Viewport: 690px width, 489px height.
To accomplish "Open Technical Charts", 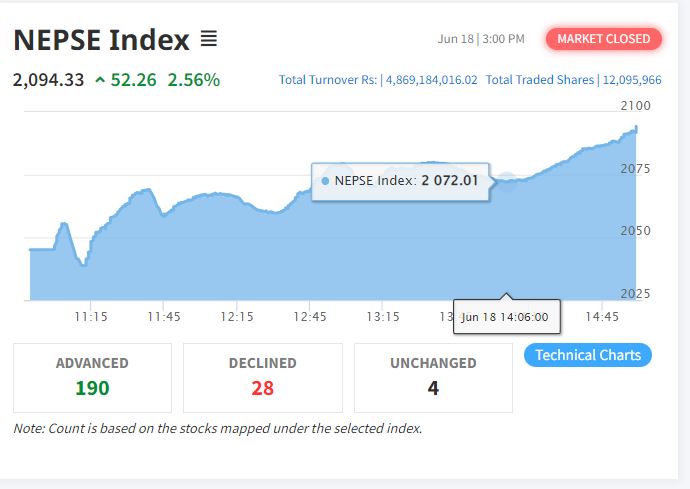I will [588, 355].
